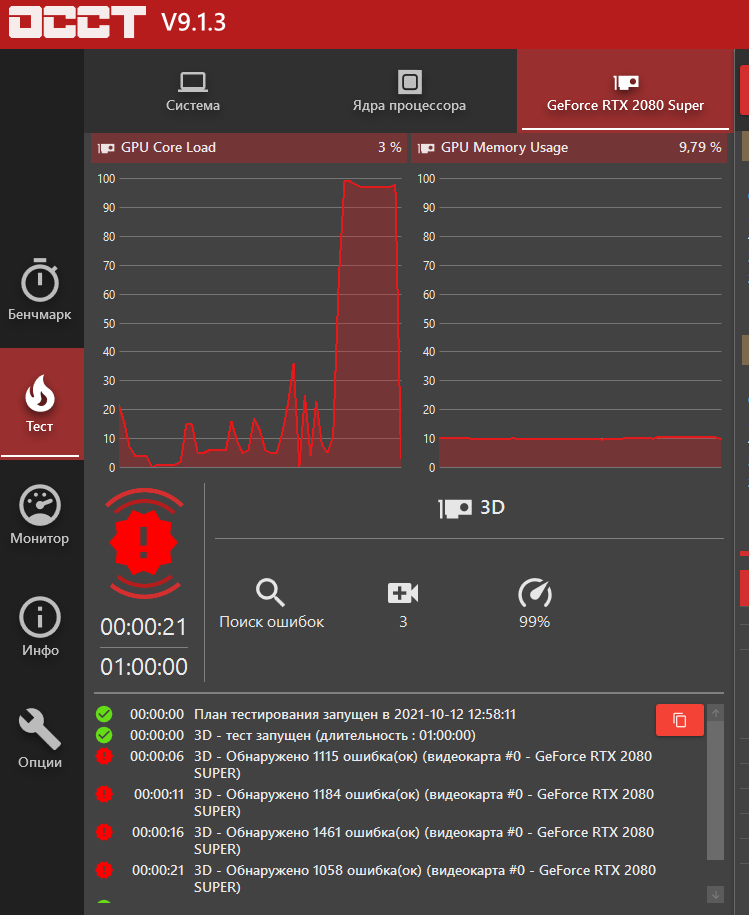
Task: Click the log scrollbar up arrow
Action: [x=715, y=713]
